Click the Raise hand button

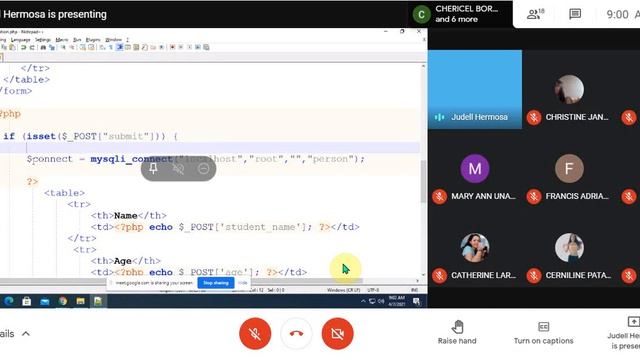coord(457,333)
